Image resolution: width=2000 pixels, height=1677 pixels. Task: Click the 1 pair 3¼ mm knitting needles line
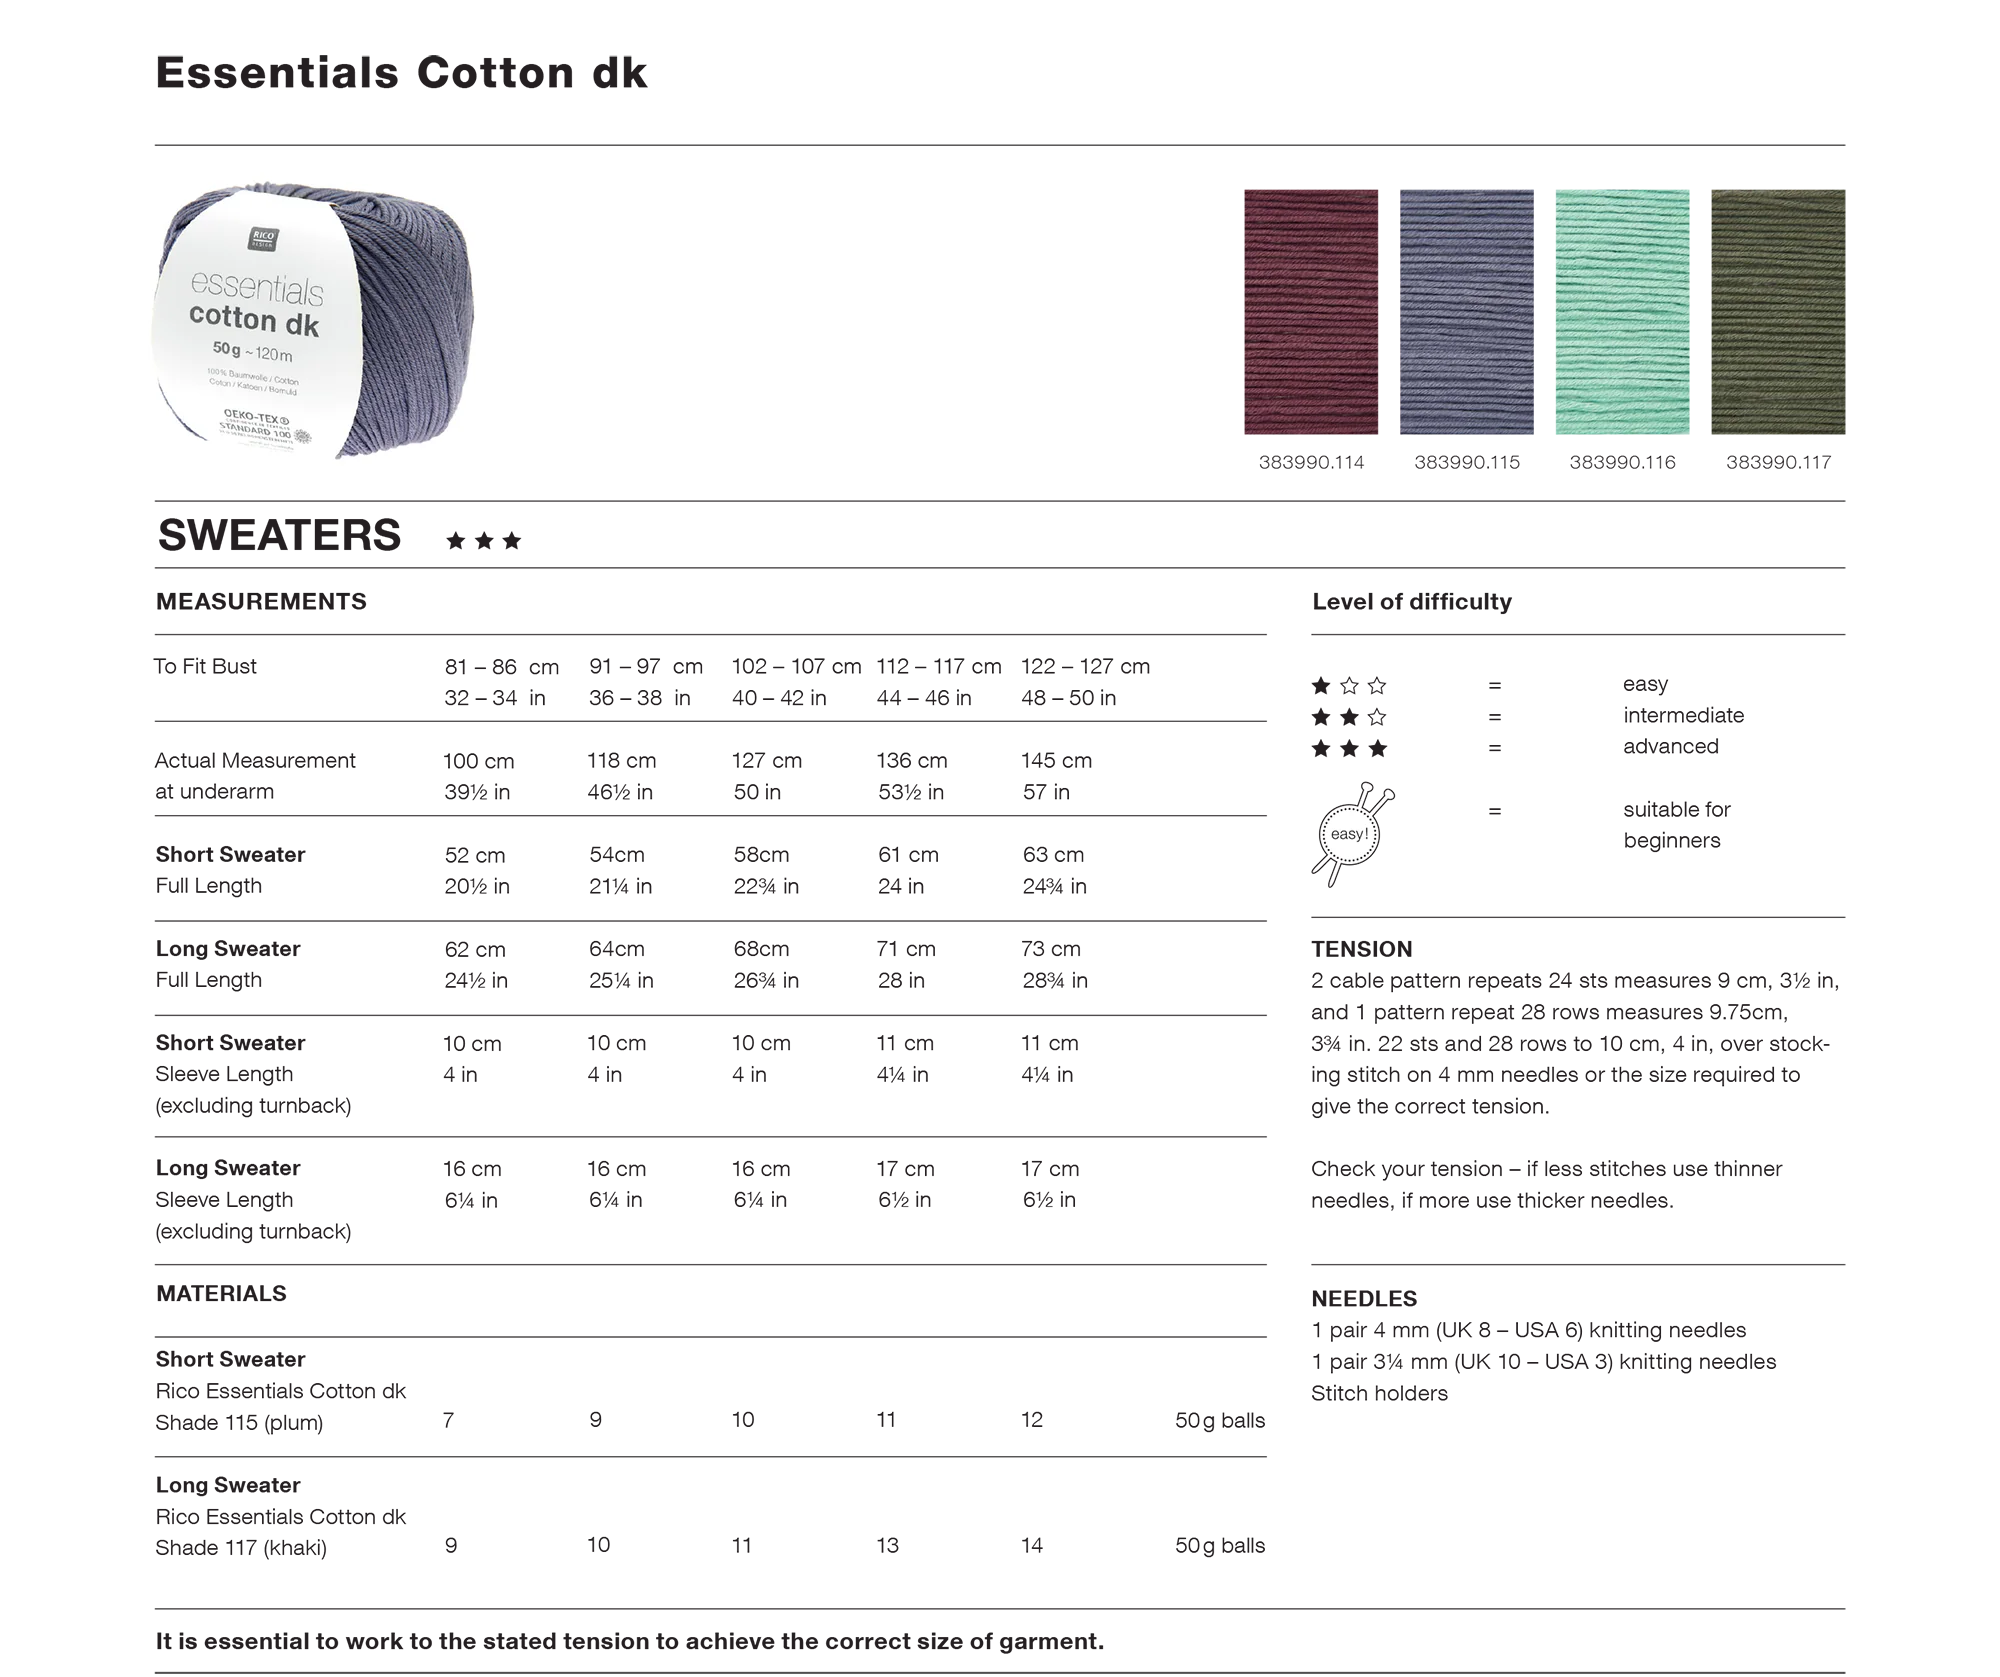[x=1544, y=1361]
